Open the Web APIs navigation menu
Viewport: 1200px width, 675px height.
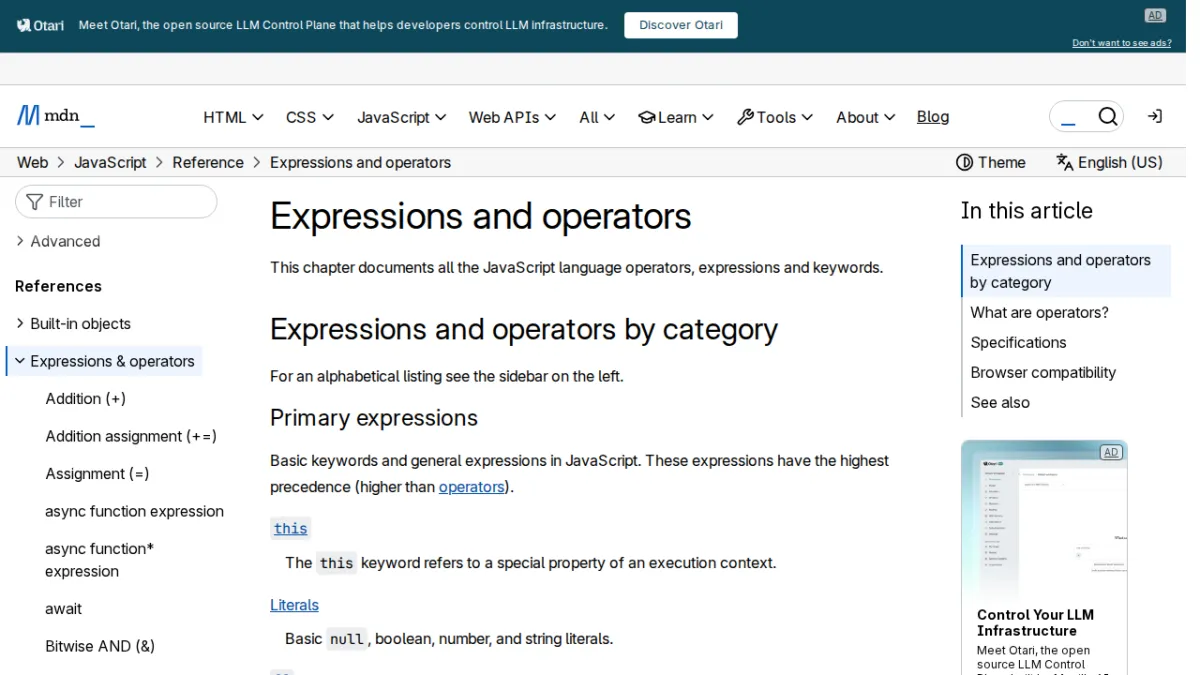[512, 117]
